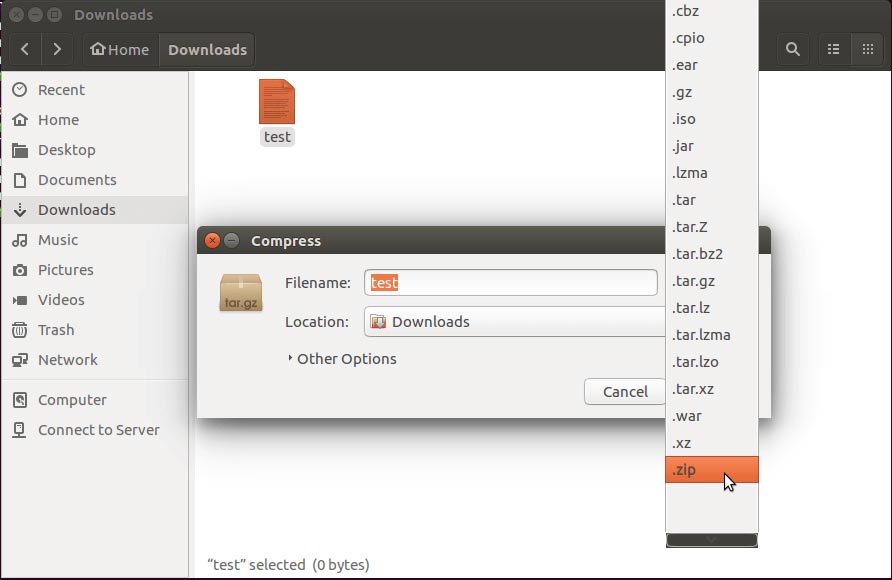Click the Filename text field
Screen dimensions: 892x580
pos(510,283)
